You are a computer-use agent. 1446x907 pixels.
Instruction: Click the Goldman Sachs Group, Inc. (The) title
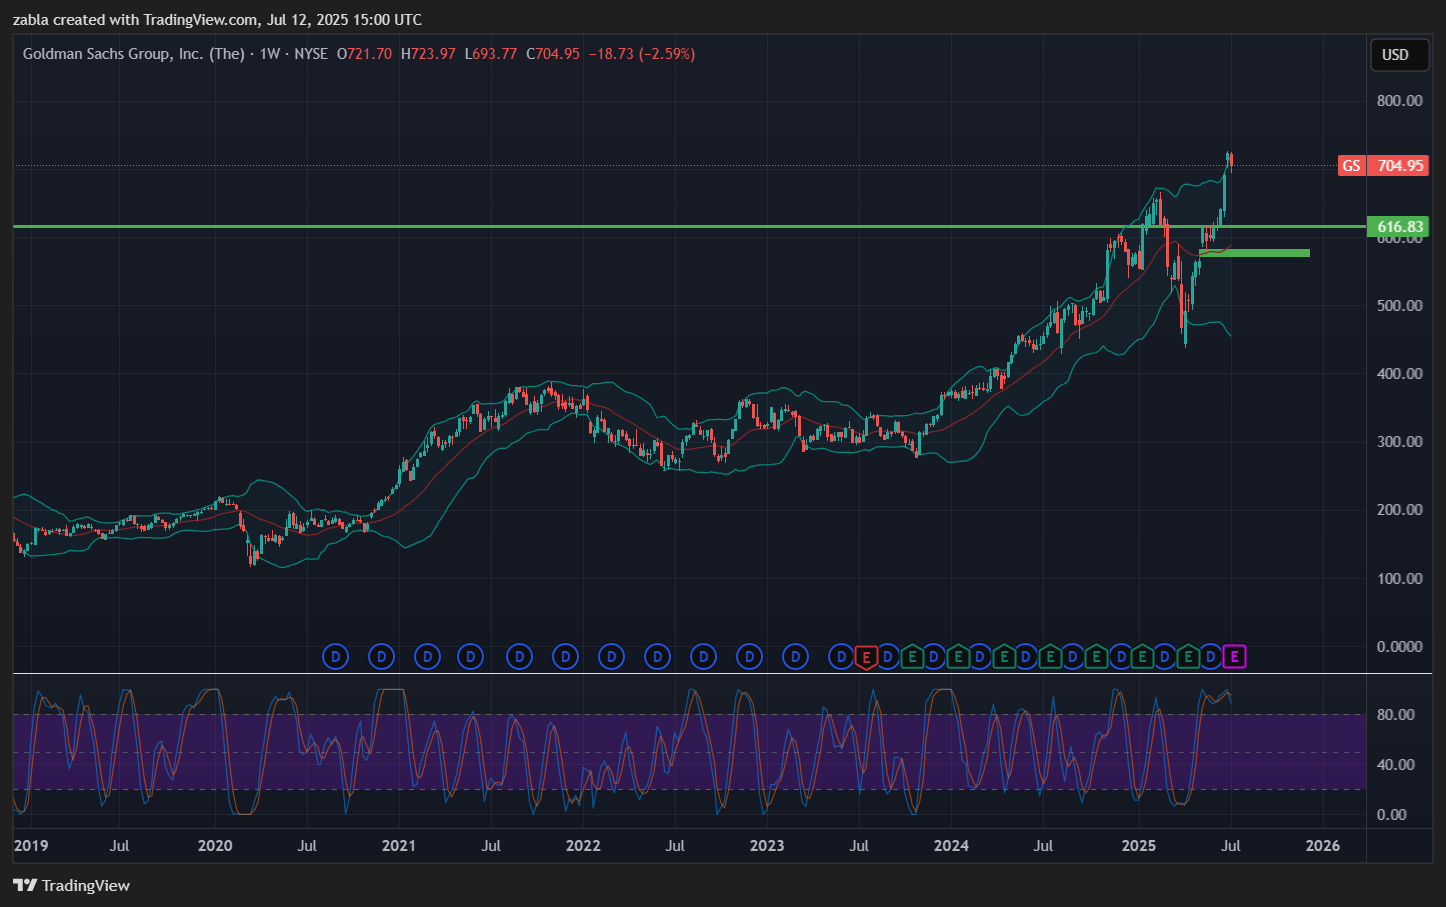134,54
